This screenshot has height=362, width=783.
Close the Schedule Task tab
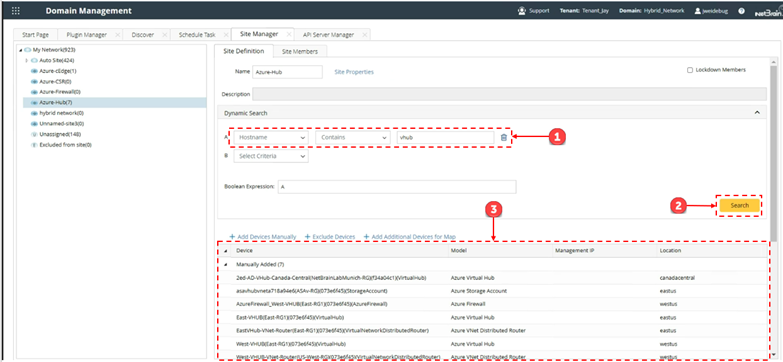[226, 35]
